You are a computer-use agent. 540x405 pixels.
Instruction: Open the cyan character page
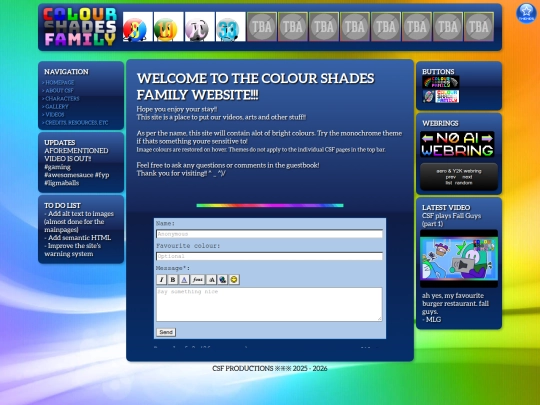[x=230, y=27]
